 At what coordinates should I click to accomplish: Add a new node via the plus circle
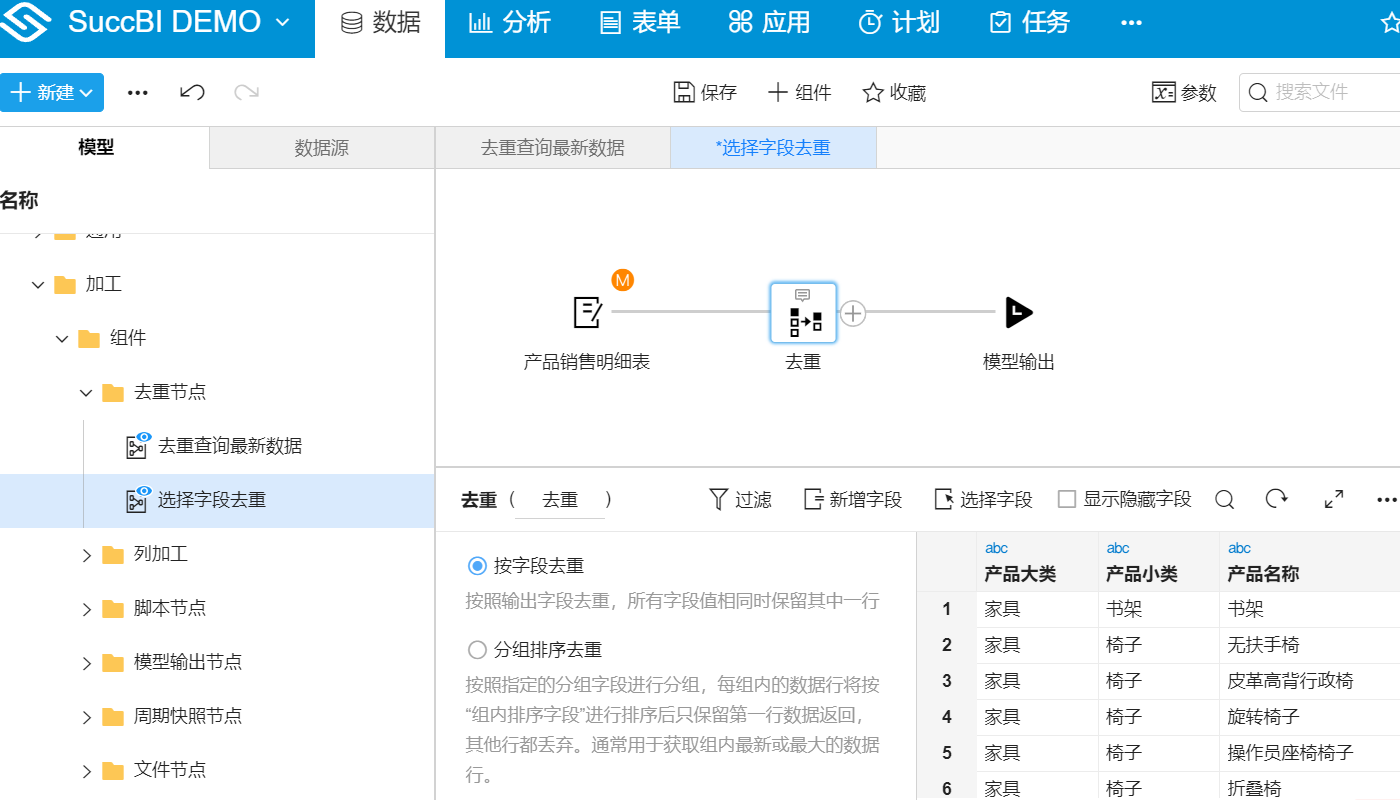[x=852, y=313]
